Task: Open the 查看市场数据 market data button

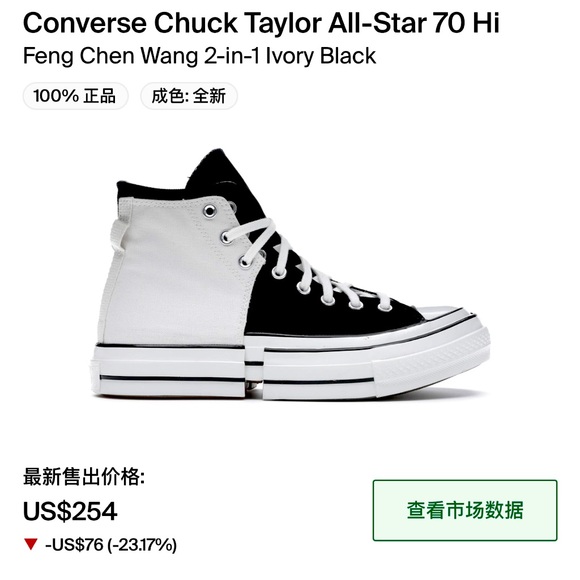Action: pyautogui.click(x=465, y=510)
